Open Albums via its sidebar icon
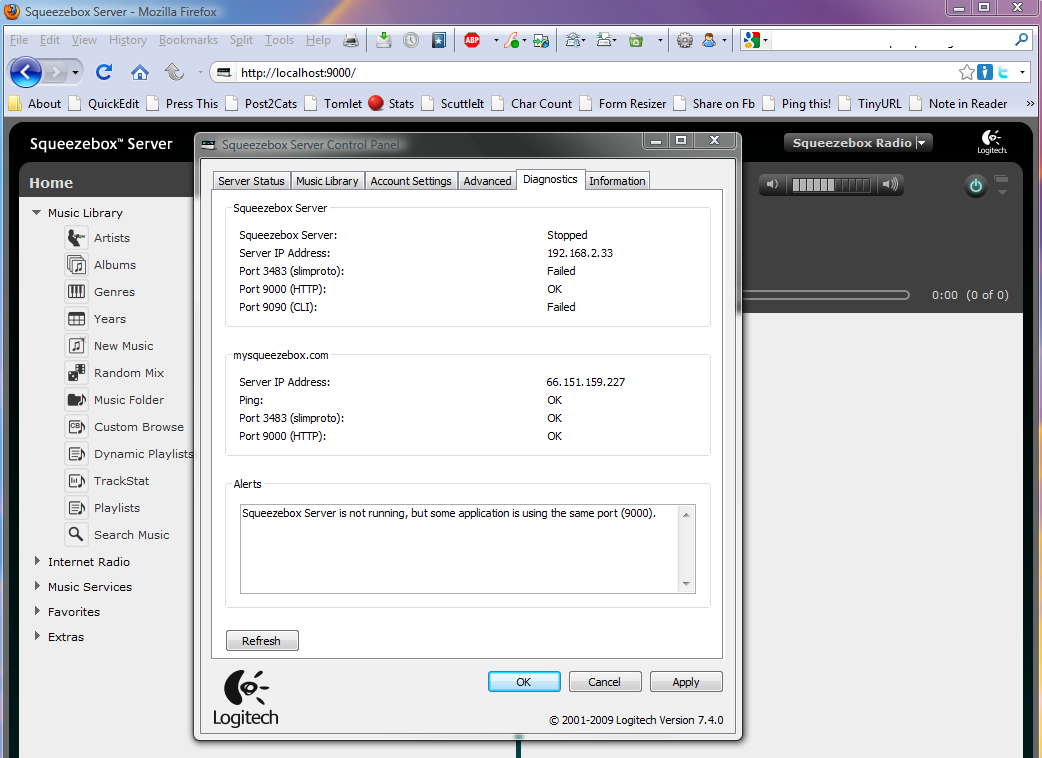 tap(76, 265)
